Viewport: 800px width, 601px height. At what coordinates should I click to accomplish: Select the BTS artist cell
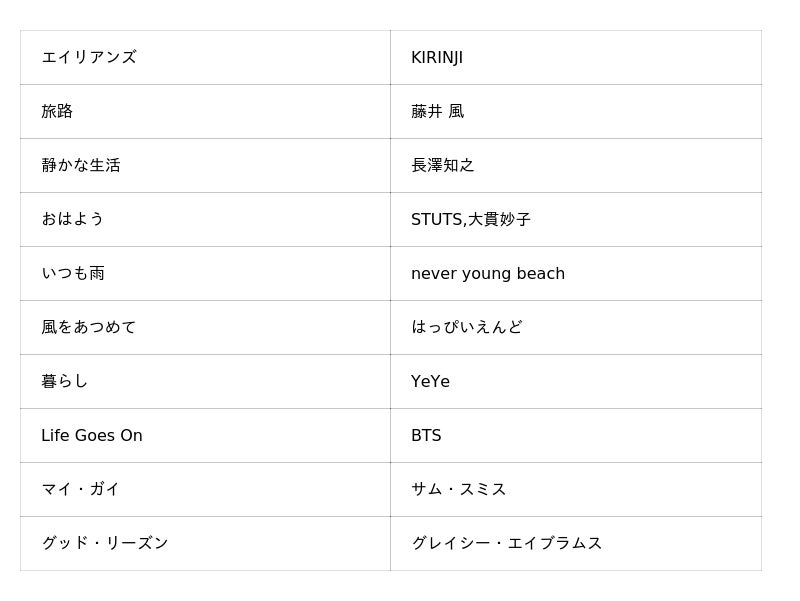[576, 436]
